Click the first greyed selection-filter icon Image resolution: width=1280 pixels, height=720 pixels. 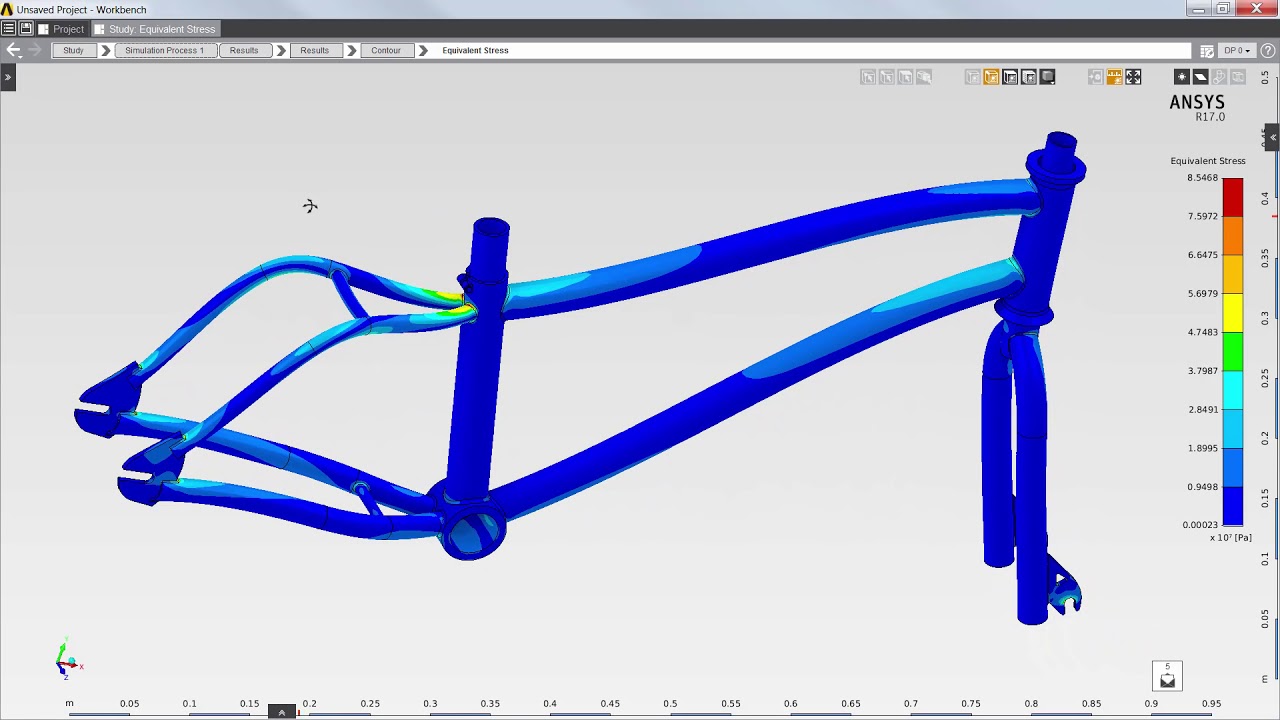pyautogui.click(x=868, y=77)
